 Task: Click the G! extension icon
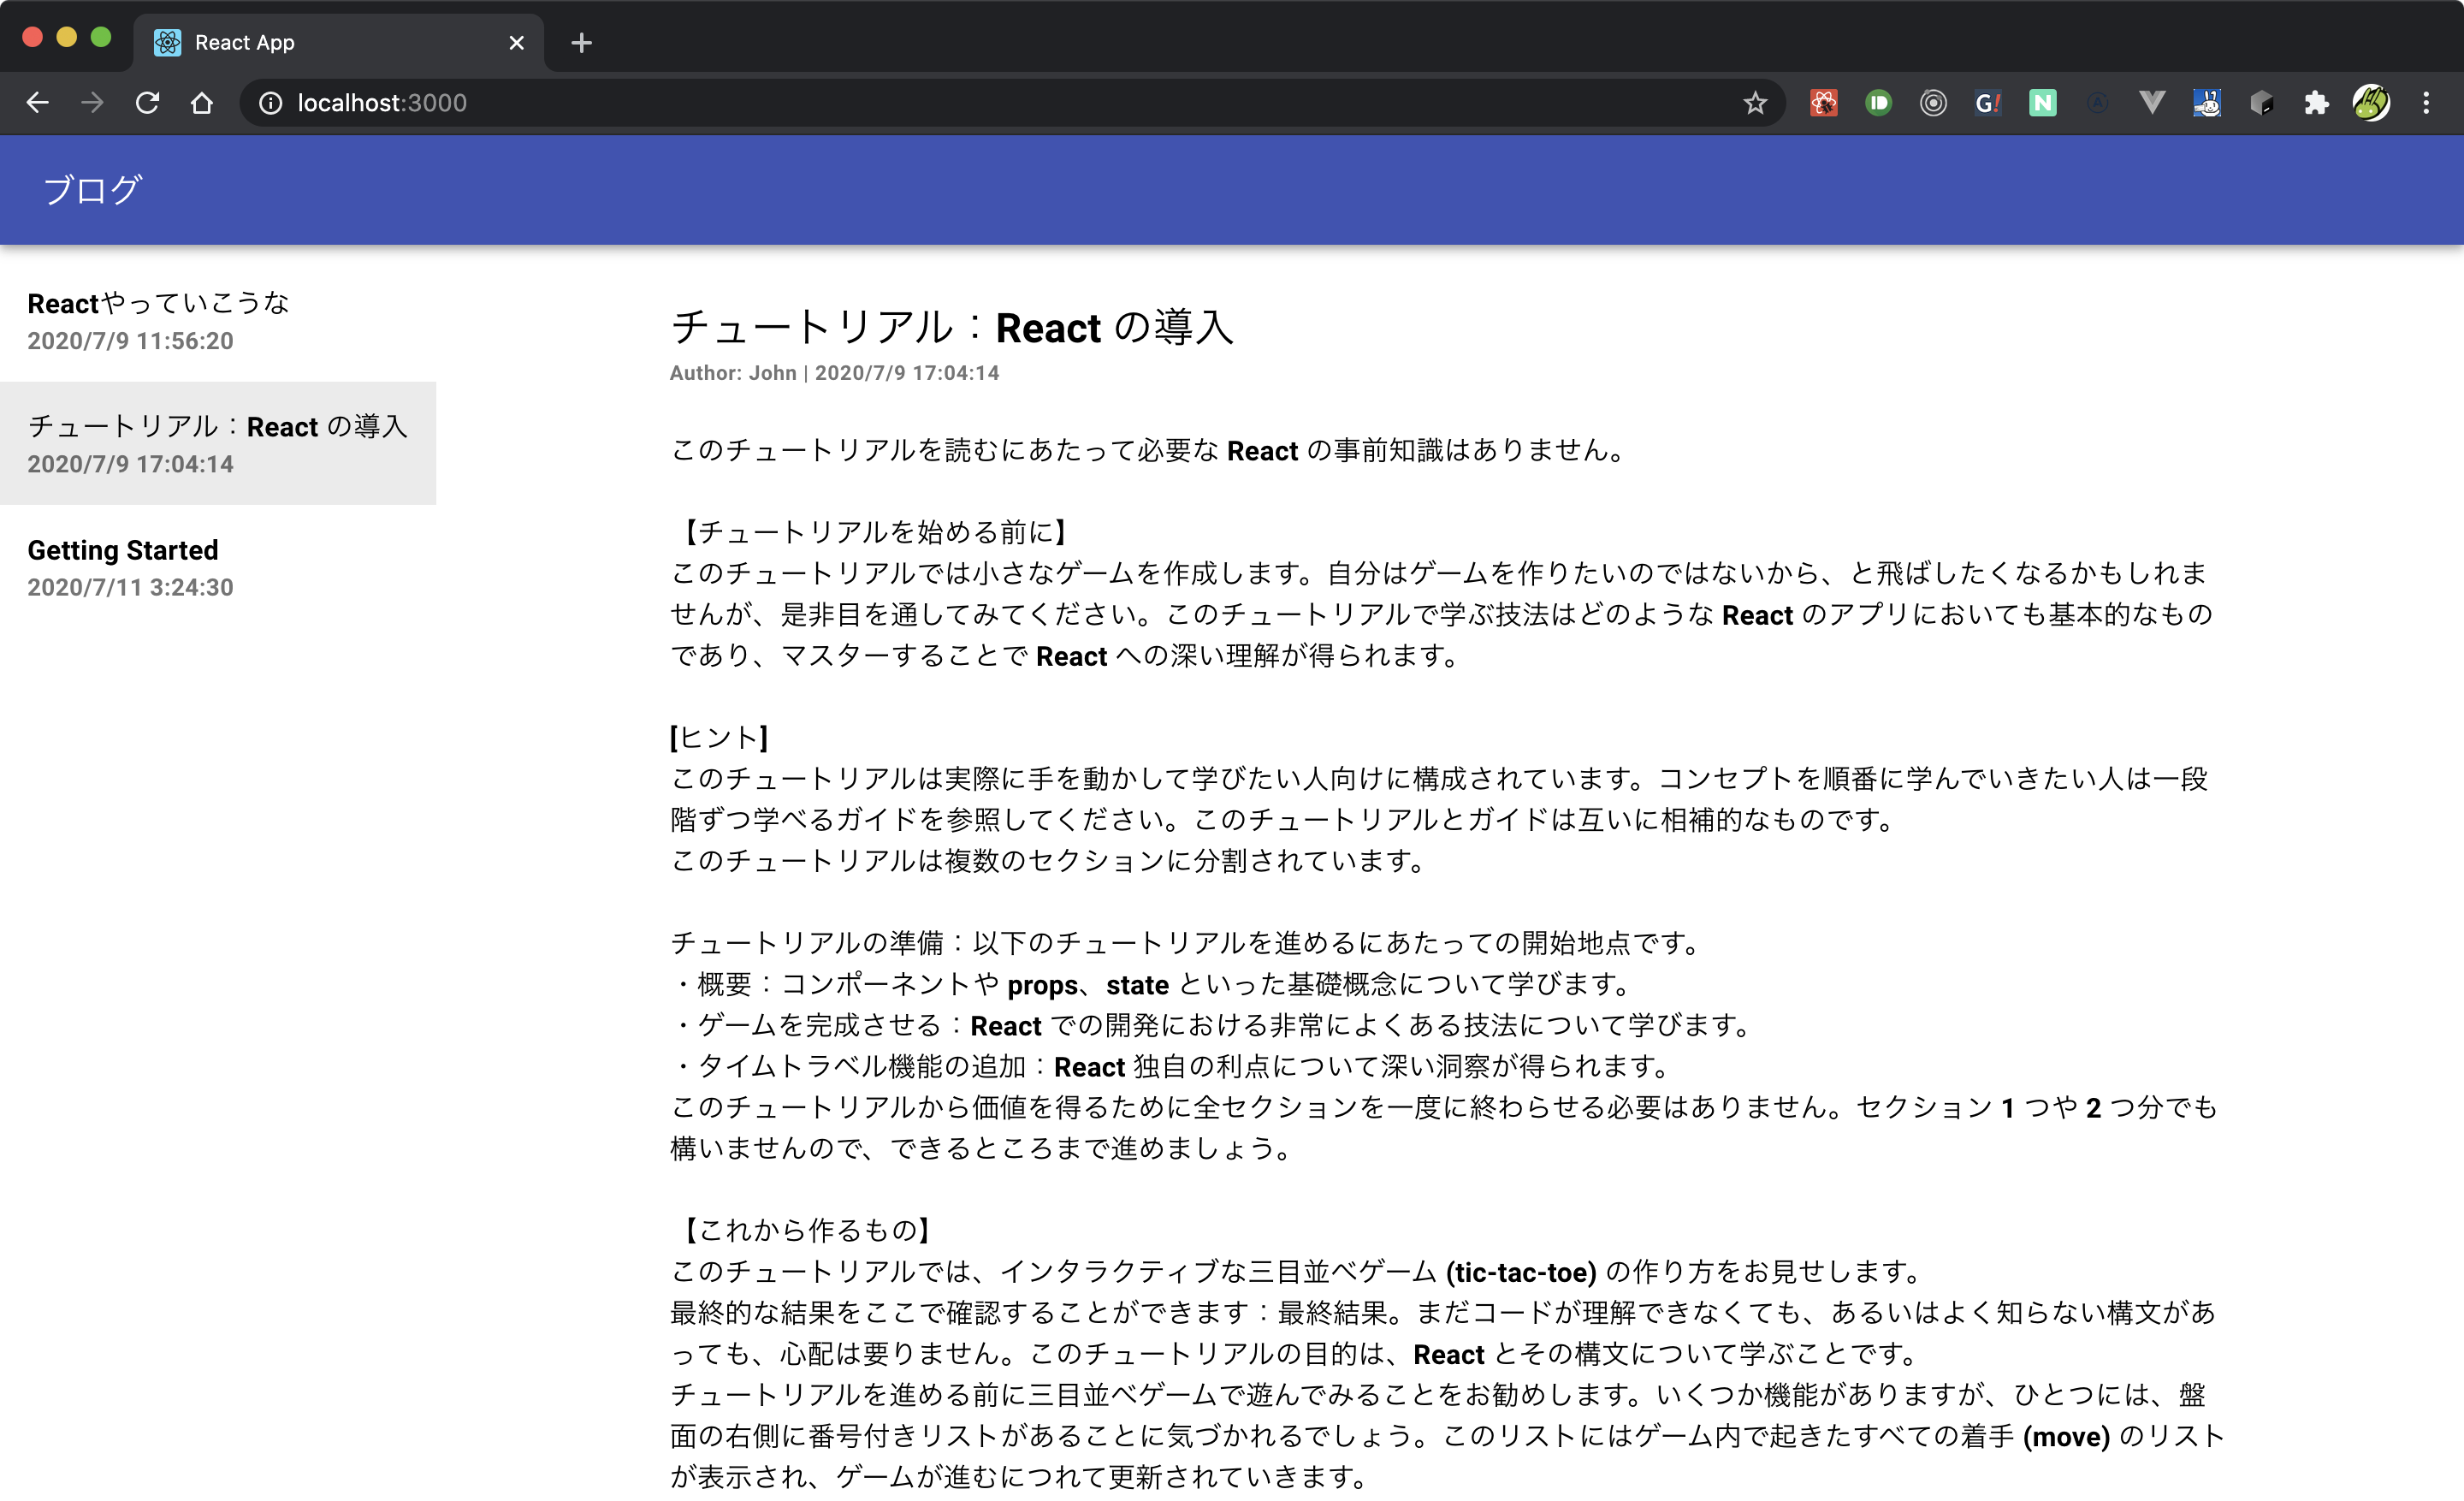coord(1987,103)
